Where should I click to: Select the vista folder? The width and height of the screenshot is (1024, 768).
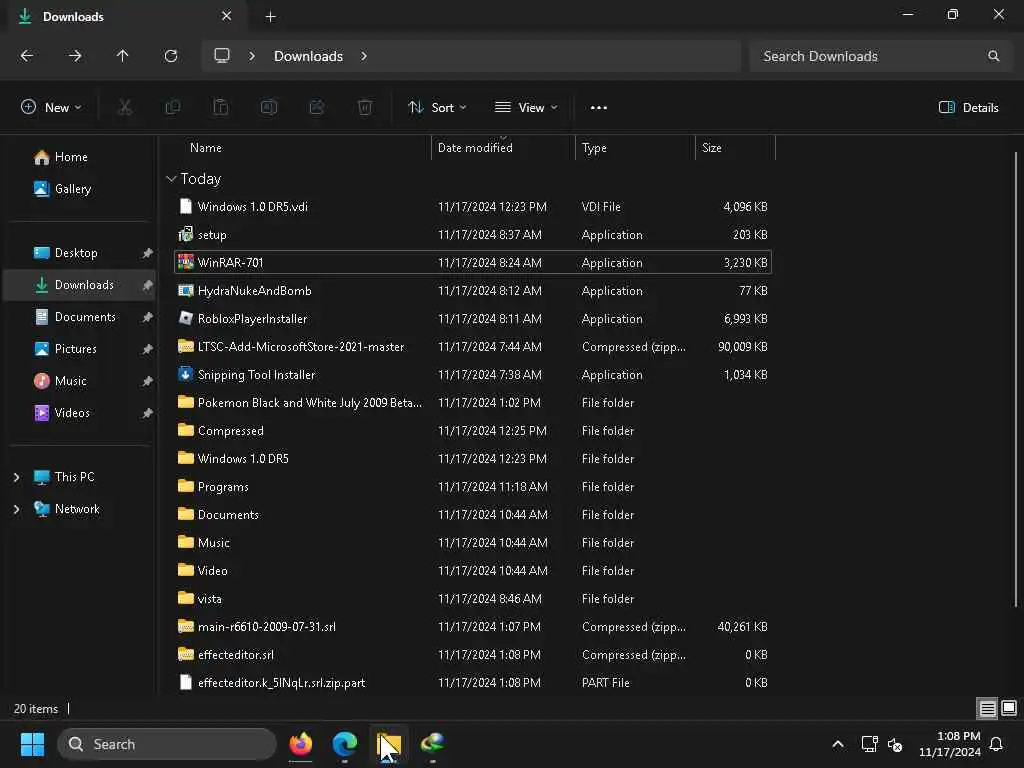(x=473, y=598)
